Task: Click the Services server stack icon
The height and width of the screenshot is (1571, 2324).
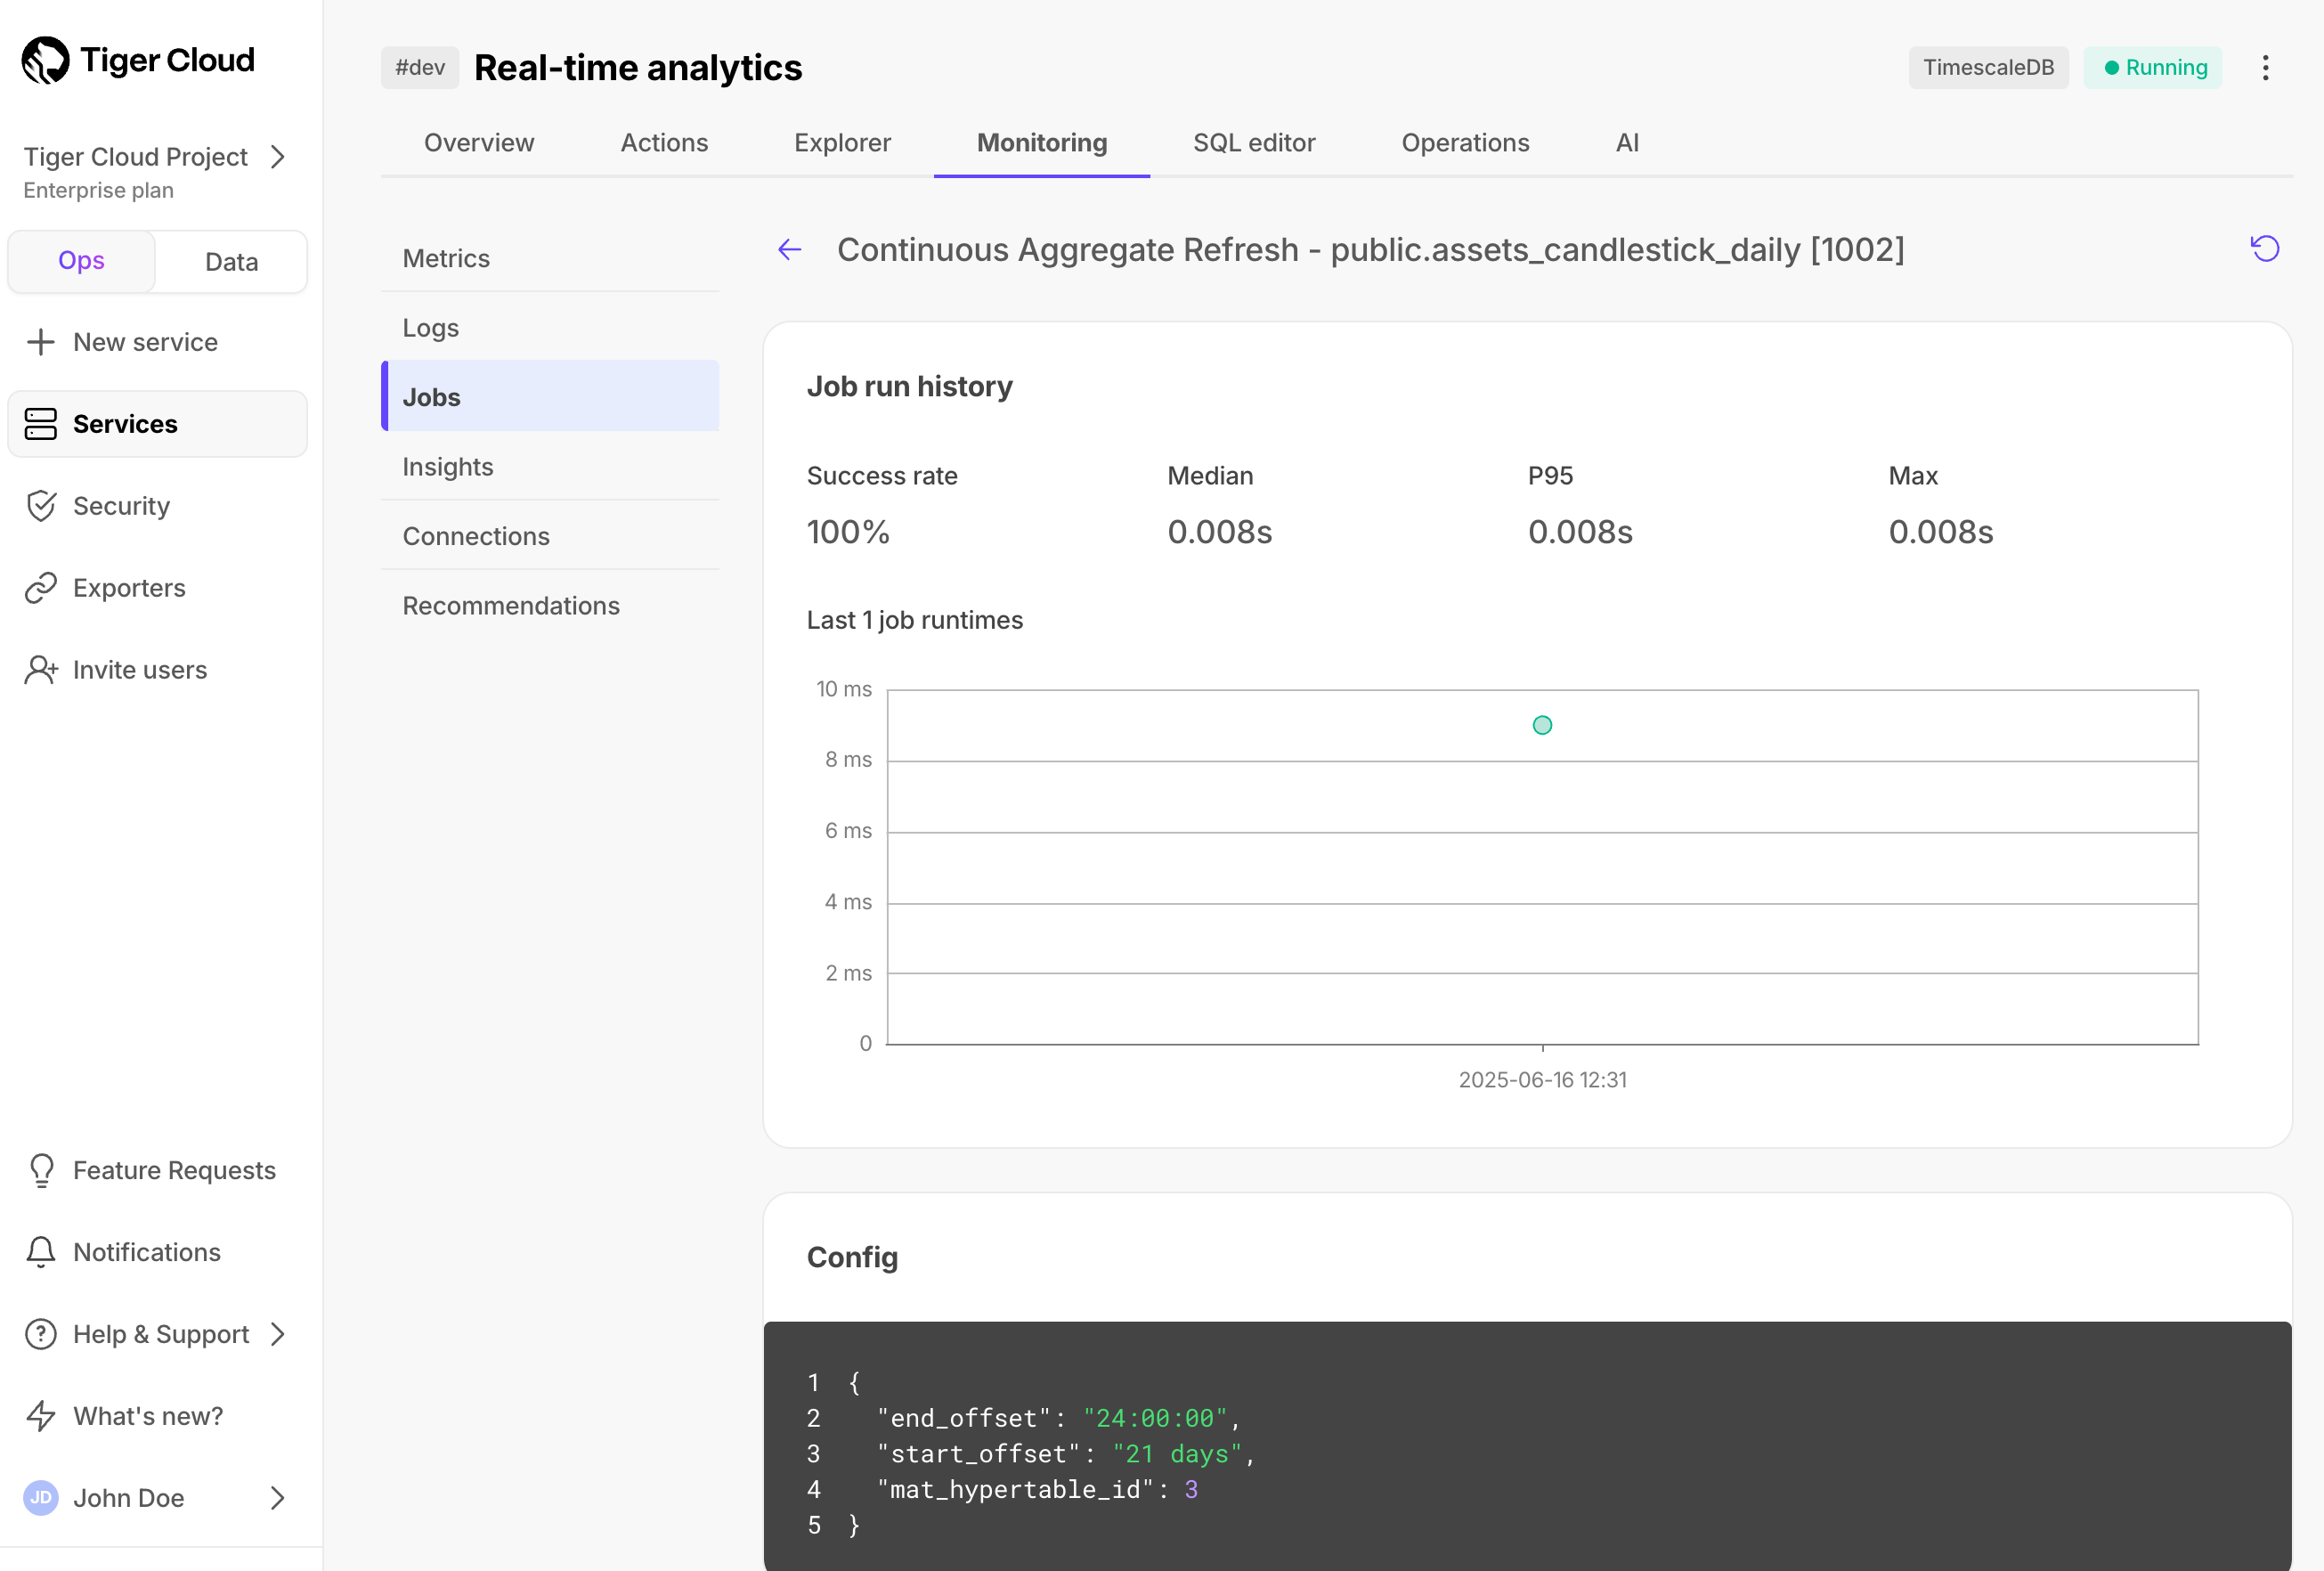Action: [41, 424]
